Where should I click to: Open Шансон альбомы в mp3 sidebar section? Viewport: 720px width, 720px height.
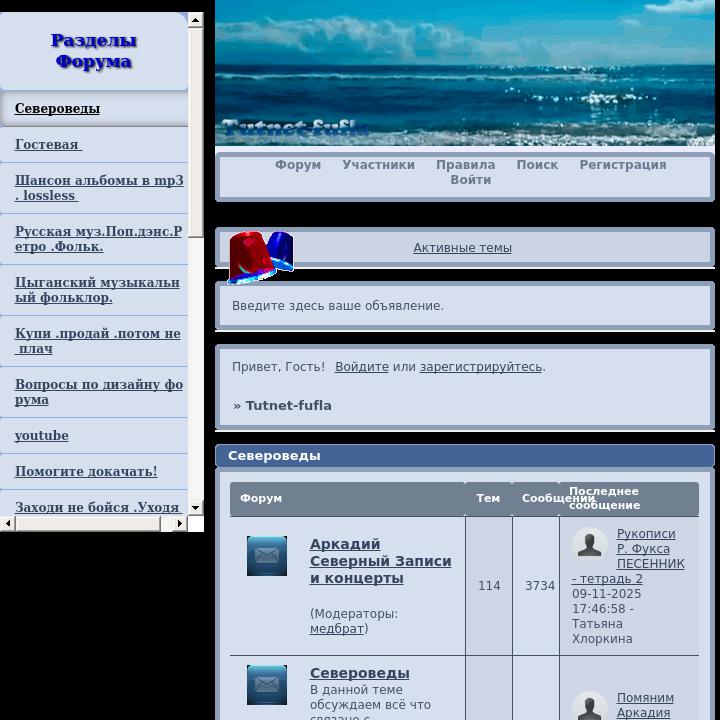click(x=98, y=188)
